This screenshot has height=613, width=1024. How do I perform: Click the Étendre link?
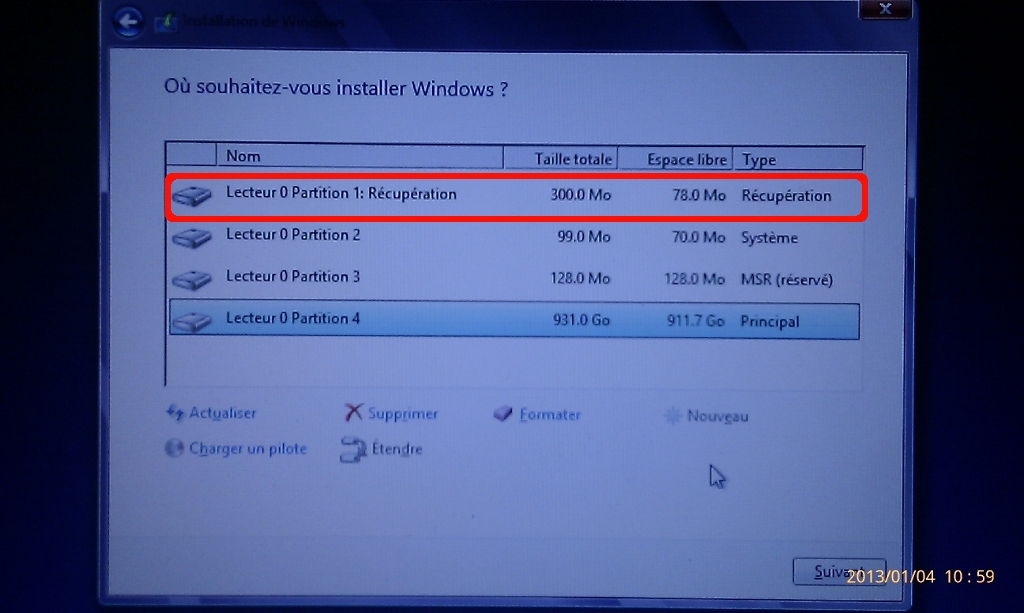tap(397, 449)
